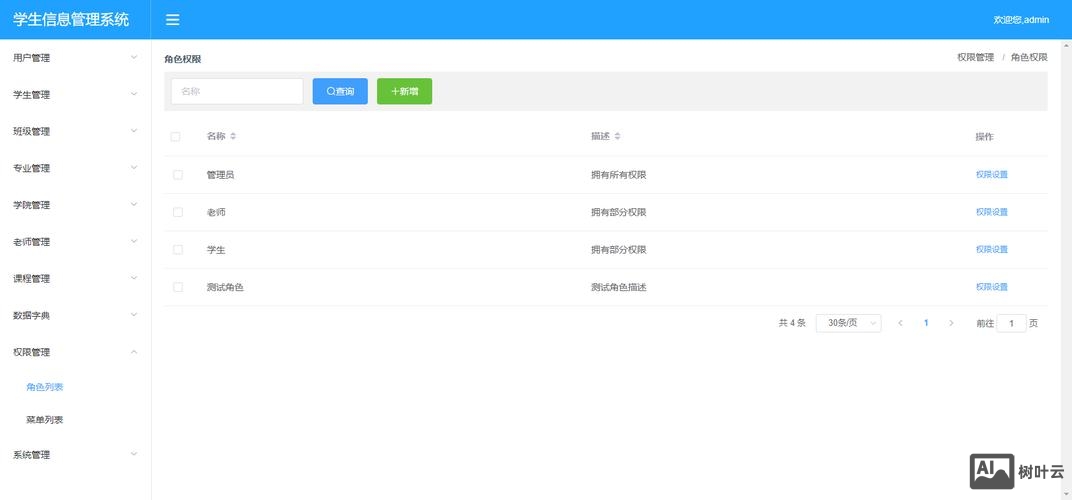Go to next page arrow
The width and height of the screenshot is (1072, 500).
(x=951, y=323)
